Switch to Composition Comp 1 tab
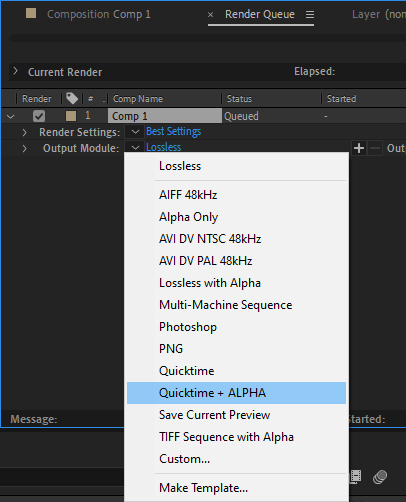Image resolution: width=406 pixels, height=502 pixels. 99,14
